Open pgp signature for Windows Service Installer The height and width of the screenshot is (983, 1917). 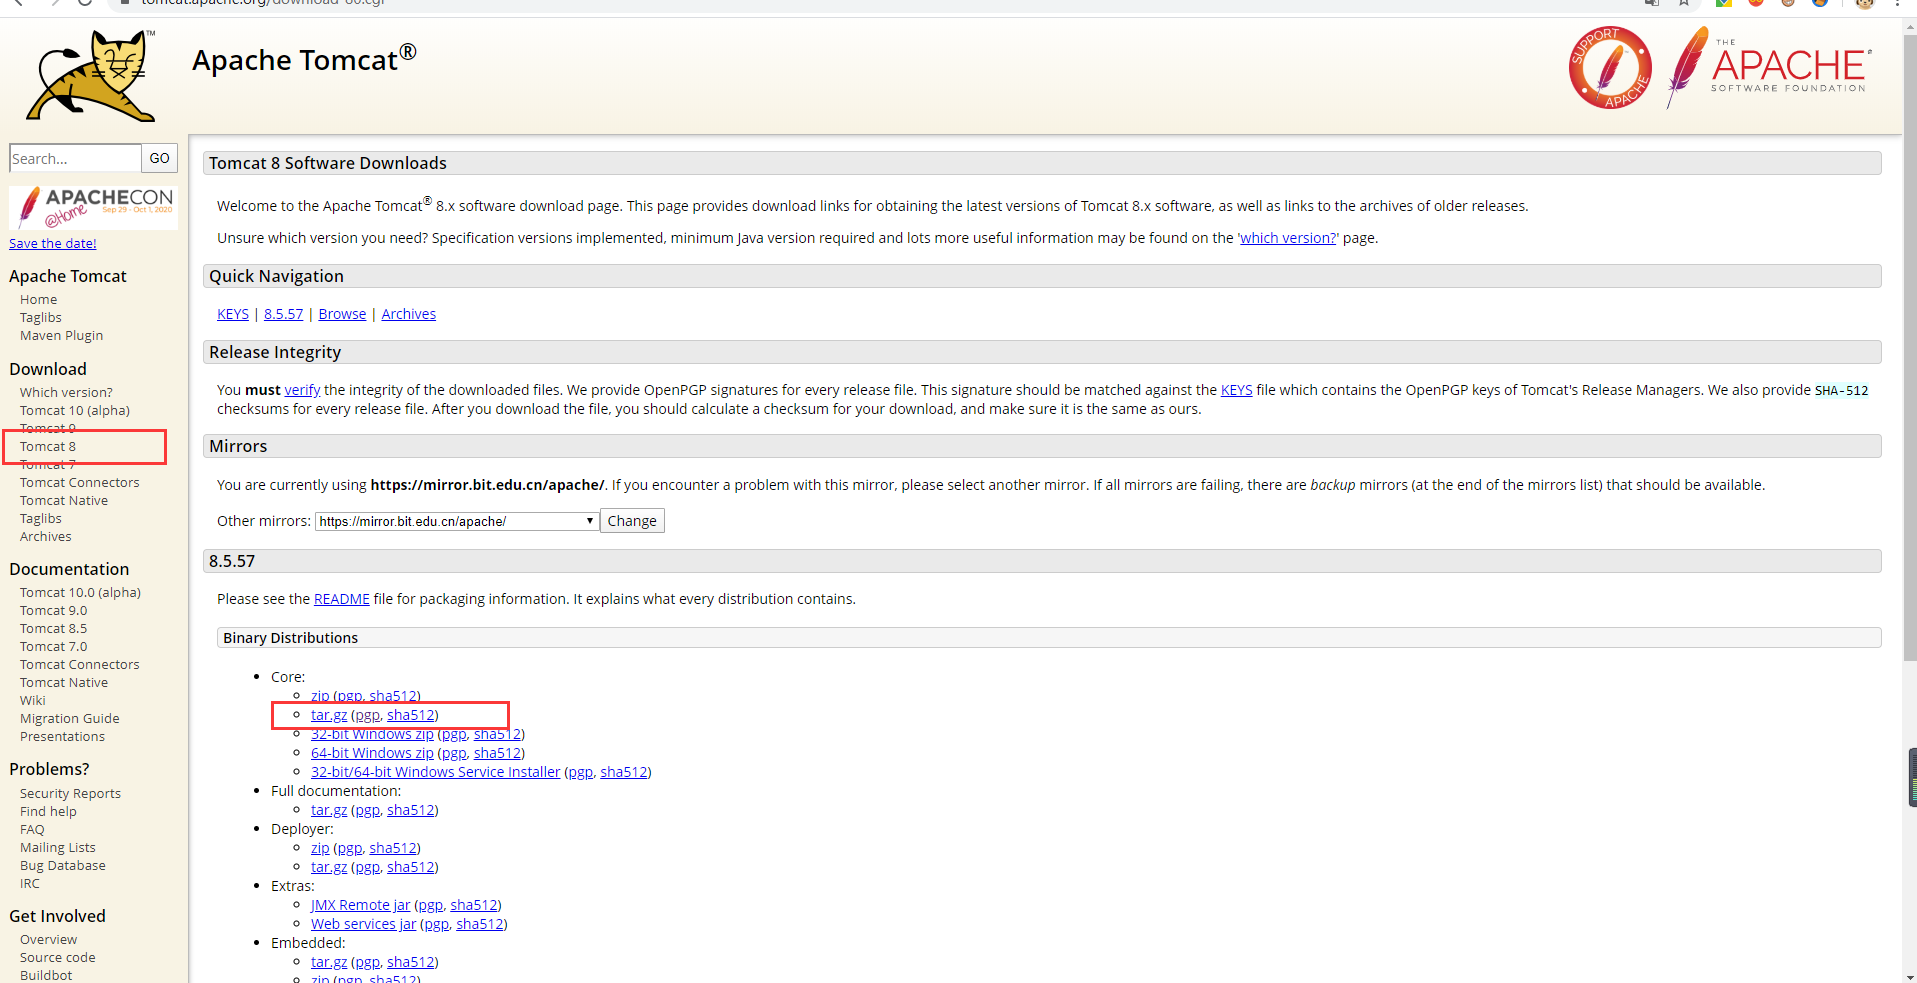click(x=581, y=772)
